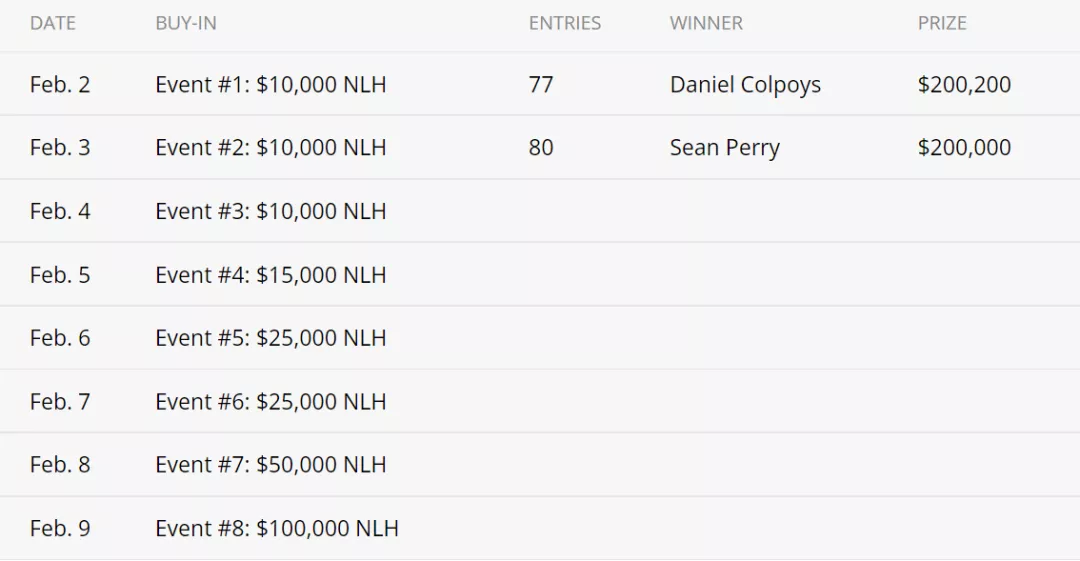1080x561 pixels.
Task: Click Event #1: $10,000 NLH entry
Action: pyautogui.click(x=271, y=85)
